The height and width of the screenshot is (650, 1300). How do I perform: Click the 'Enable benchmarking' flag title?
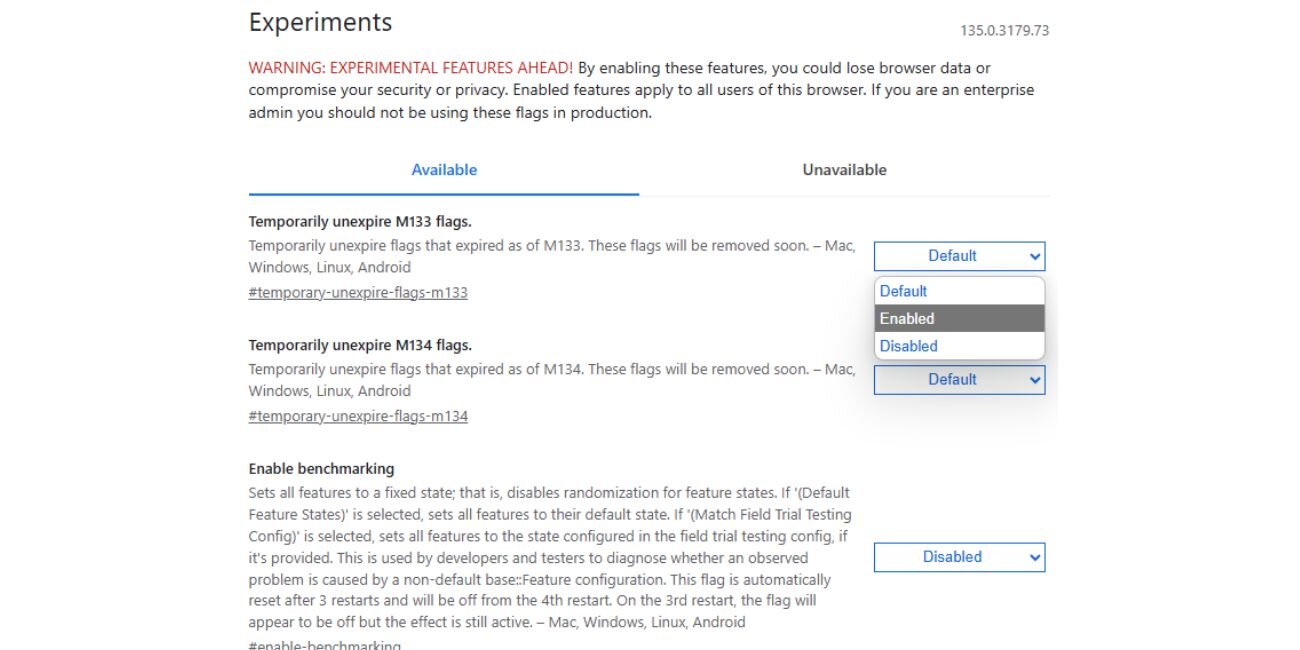[x=320, y=468]
